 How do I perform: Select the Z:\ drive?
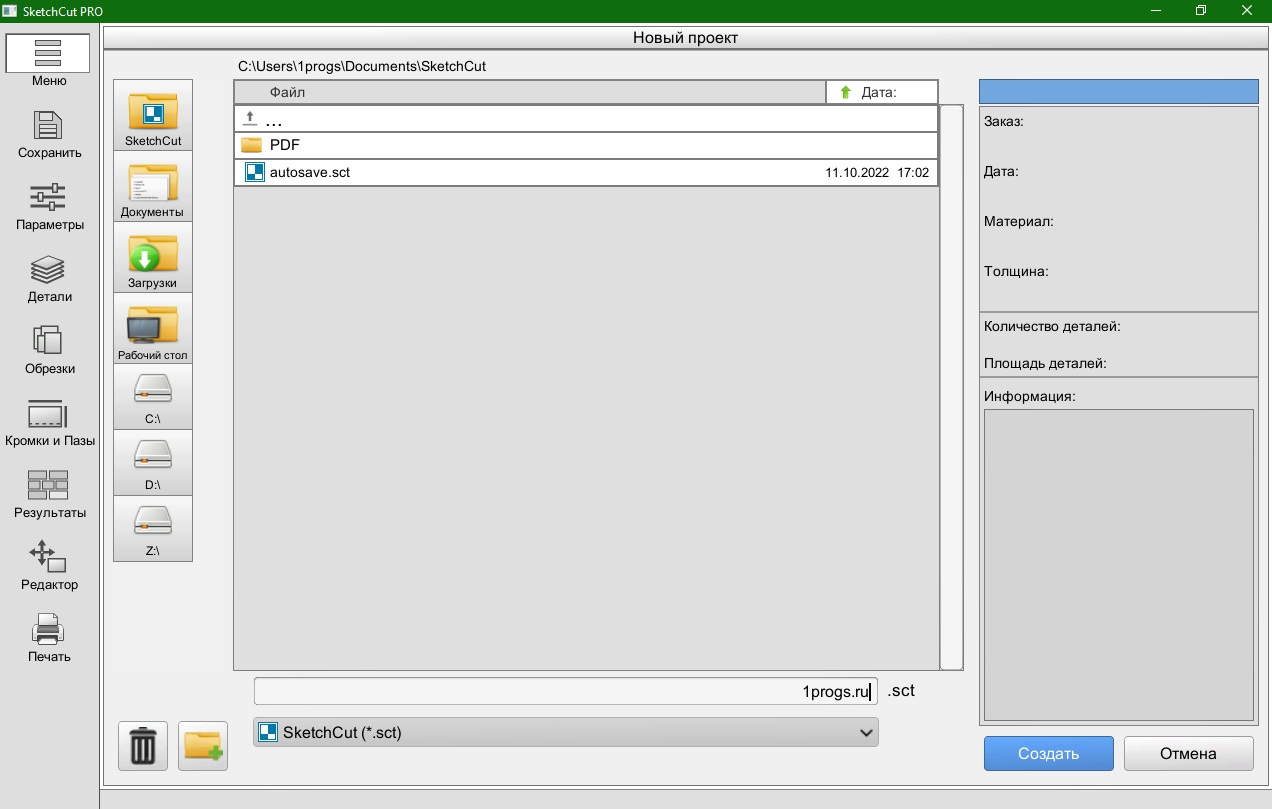pyautogui.click(x=153, y=529)
